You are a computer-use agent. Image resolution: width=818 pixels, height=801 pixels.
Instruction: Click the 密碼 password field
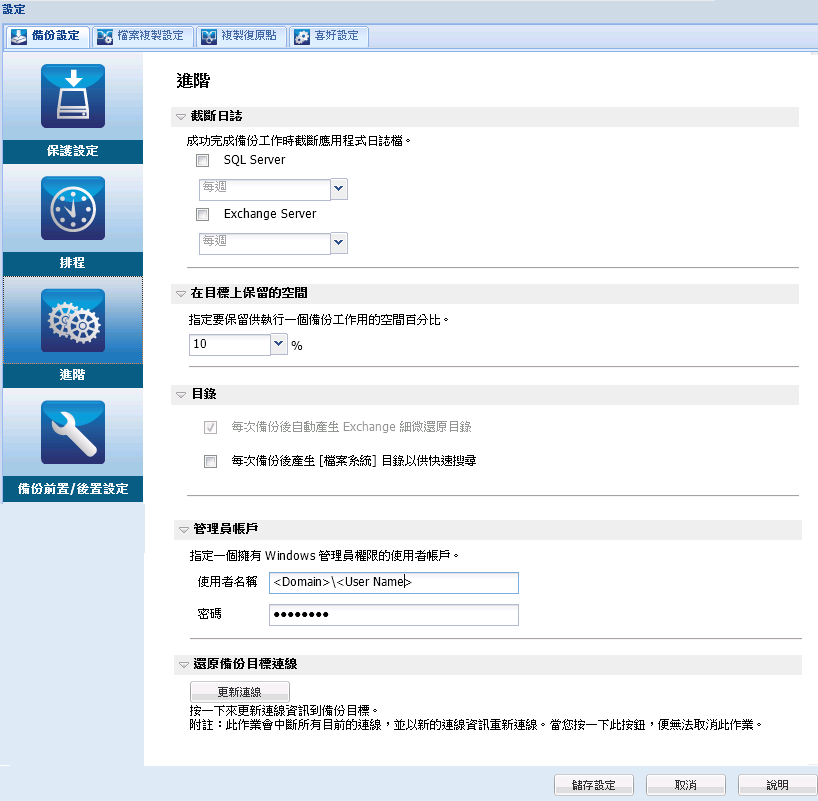(394, 615)
